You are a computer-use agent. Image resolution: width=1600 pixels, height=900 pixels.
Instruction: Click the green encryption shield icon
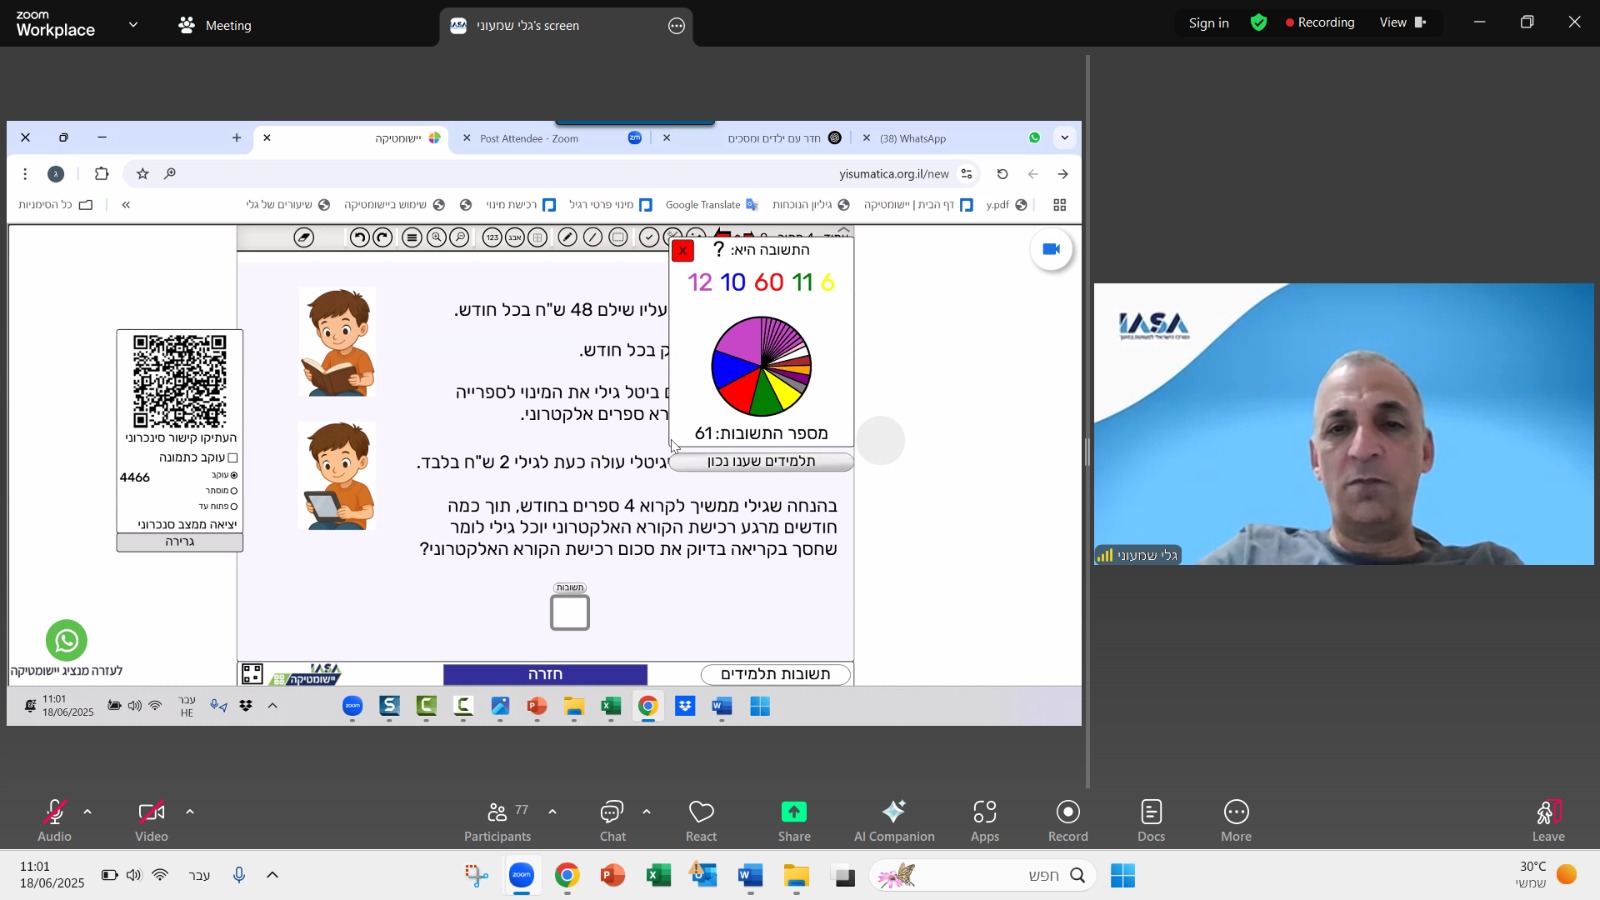click(x=1259, y=23)
